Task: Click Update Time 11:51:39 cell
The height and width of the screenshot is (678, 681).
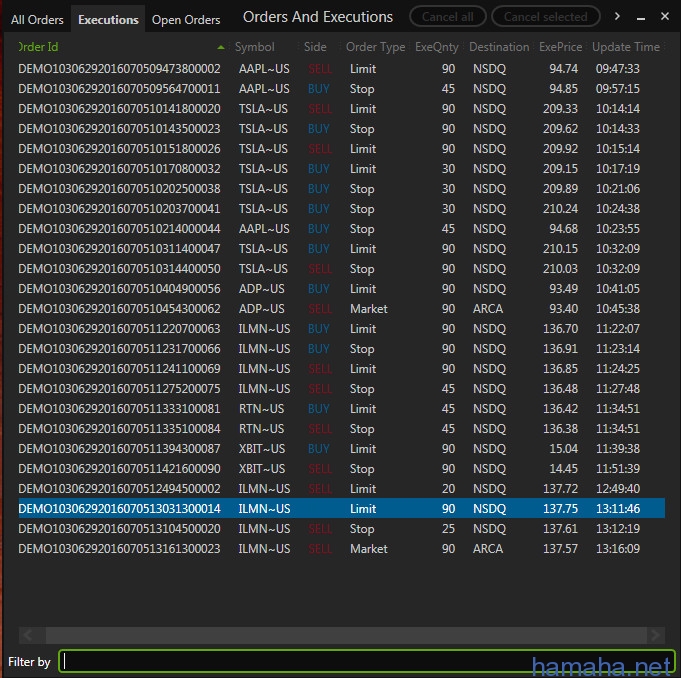Action: tap(618, 468)
